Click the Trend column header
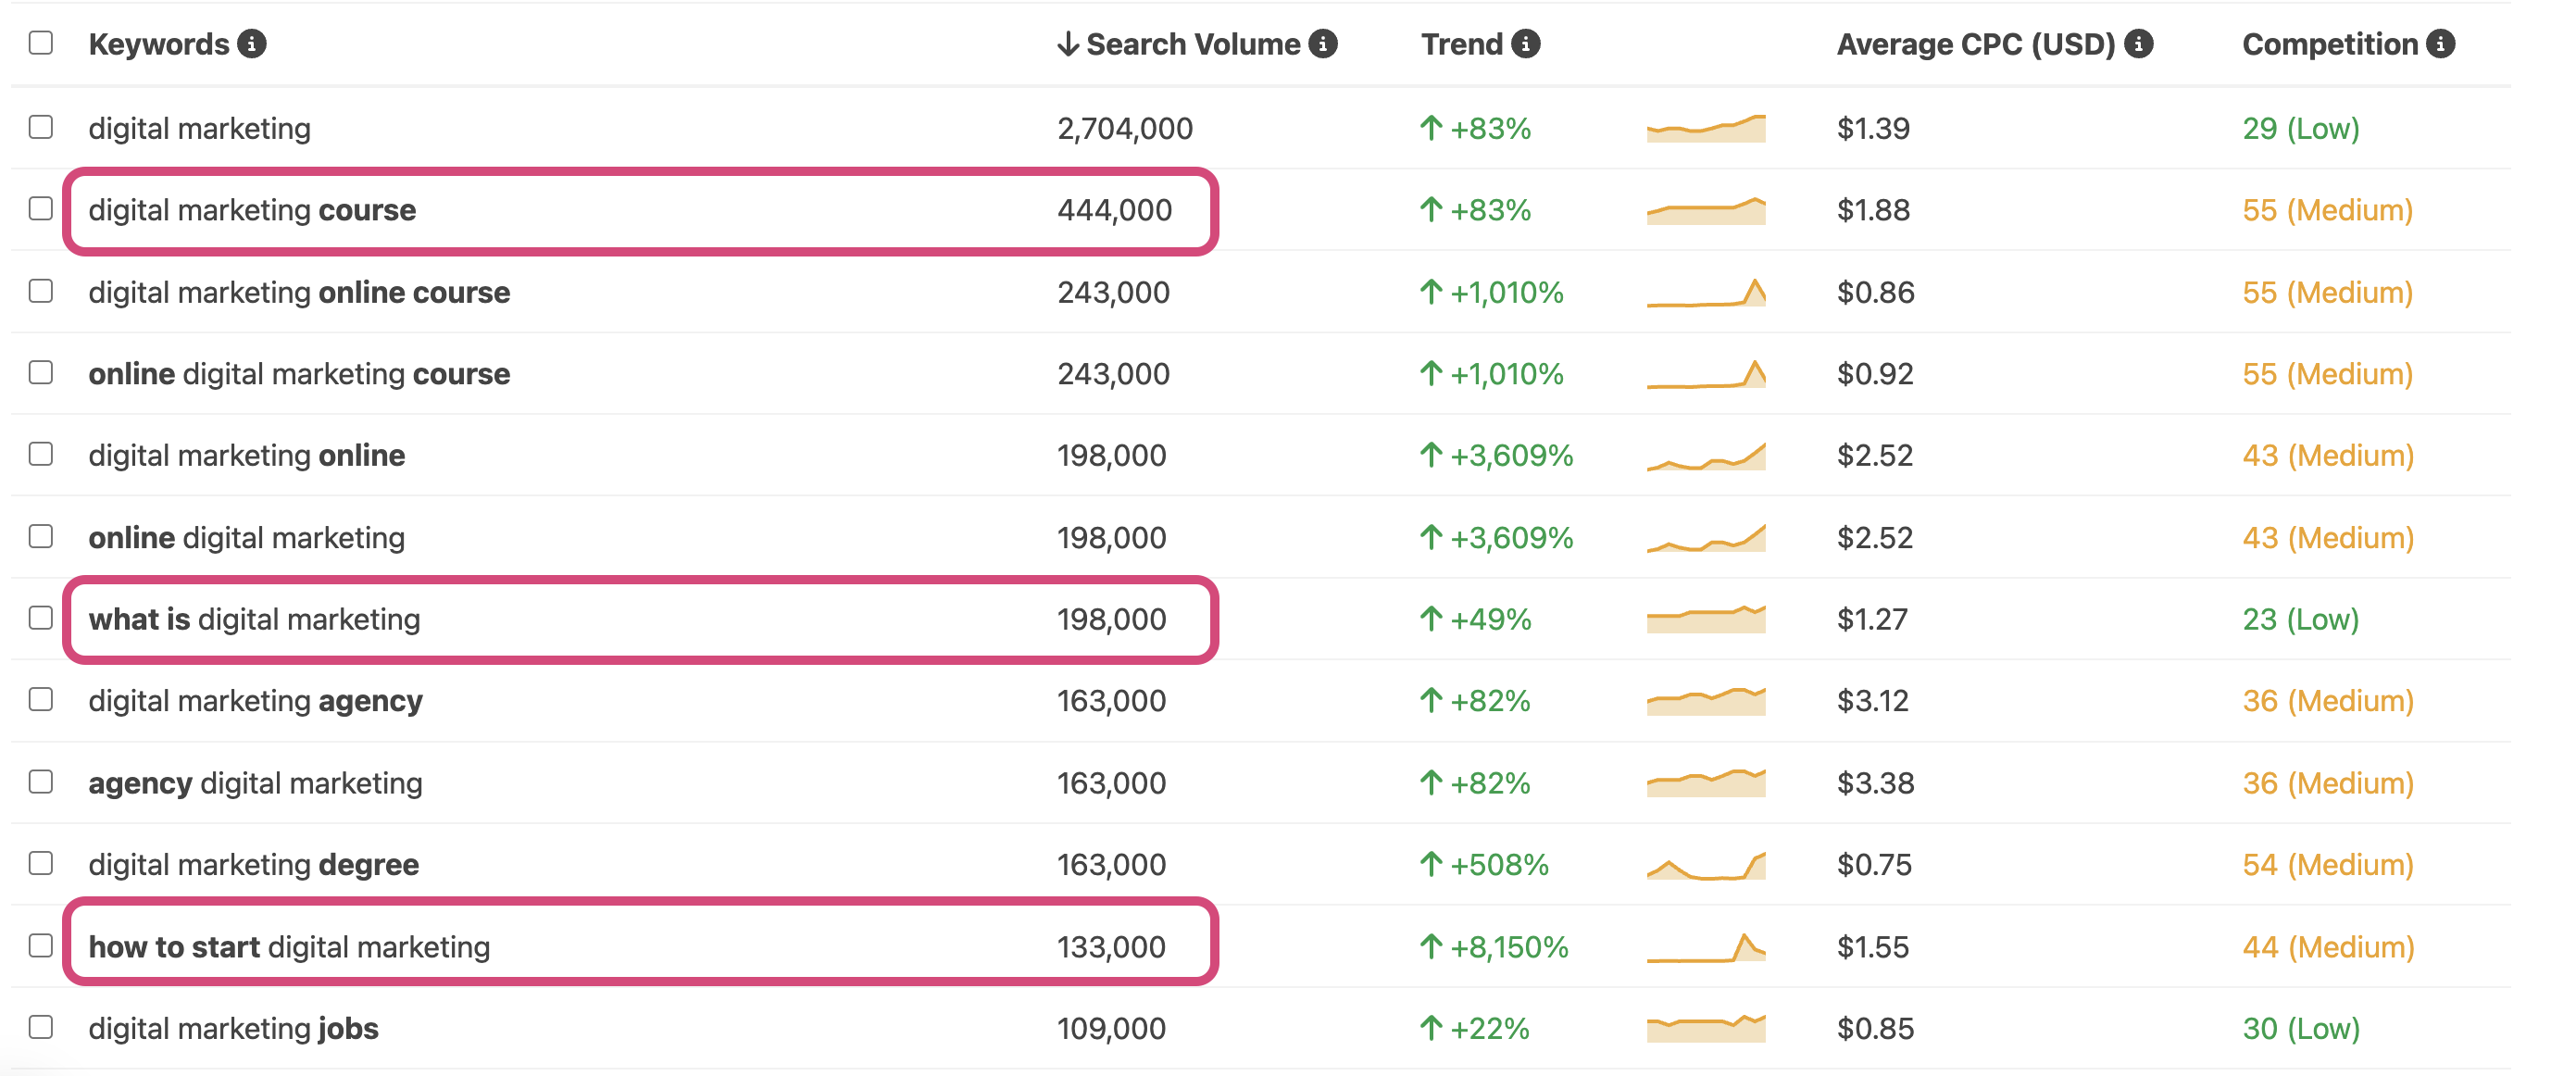The height and width of the screenshot is (1076, 2576). [x=1462, y=44]
